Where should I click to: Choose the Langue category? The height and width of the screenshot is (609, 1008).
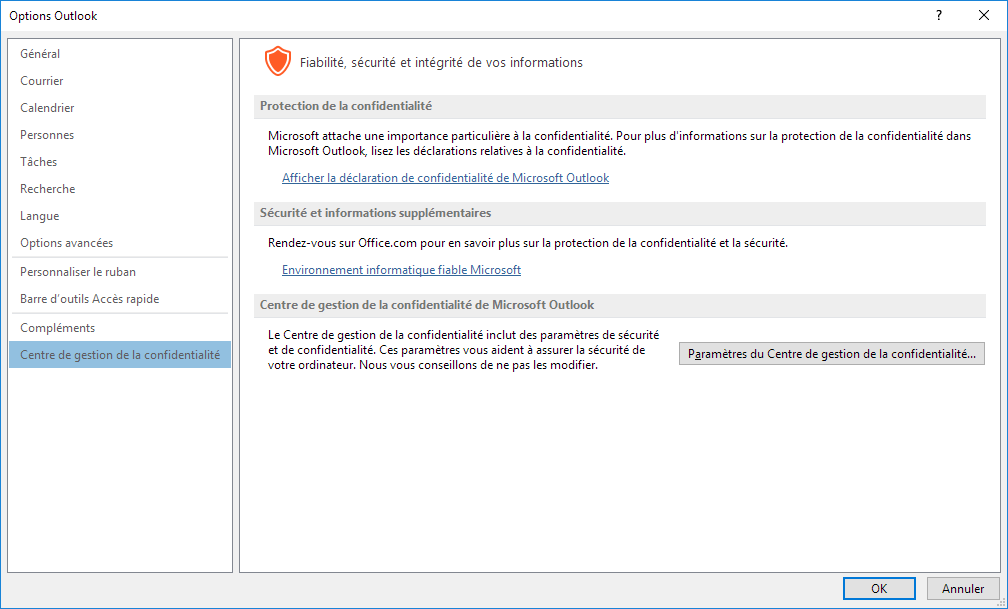[120, 216]
